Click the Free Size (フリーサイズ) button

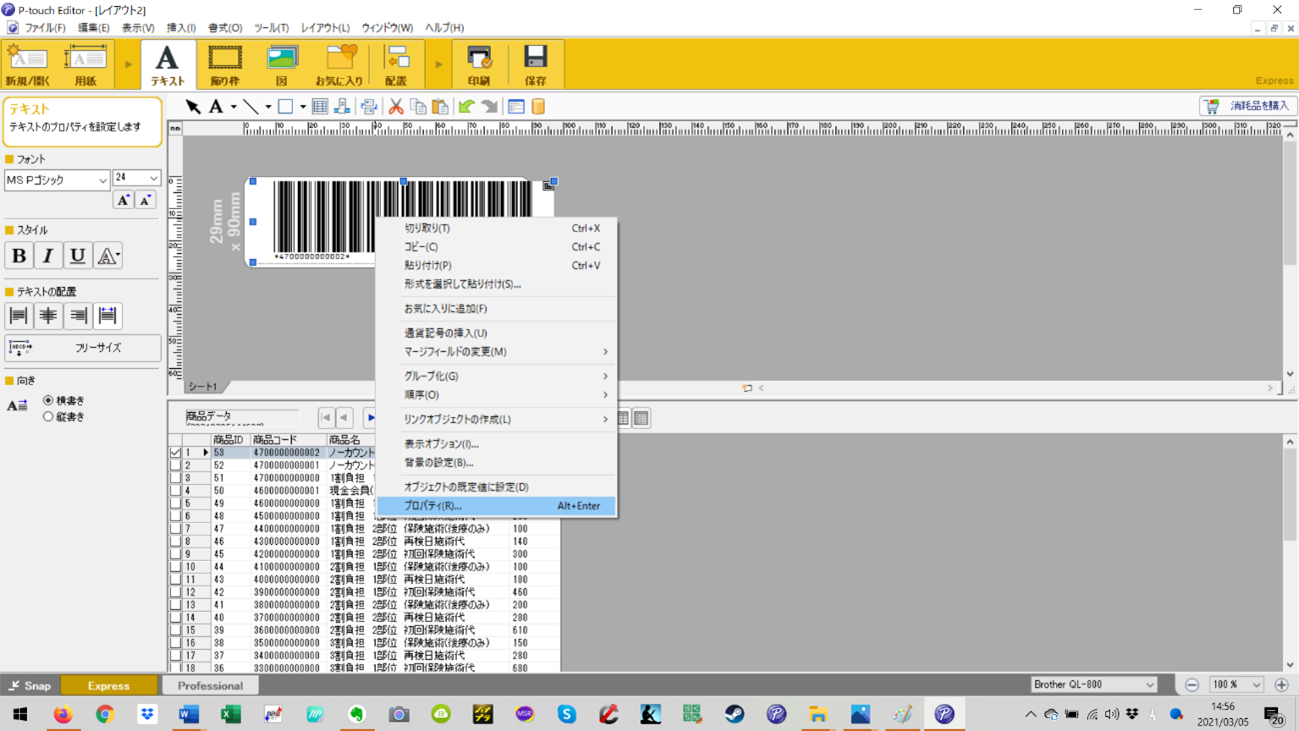pyautogui.click(x=82, y=348)
